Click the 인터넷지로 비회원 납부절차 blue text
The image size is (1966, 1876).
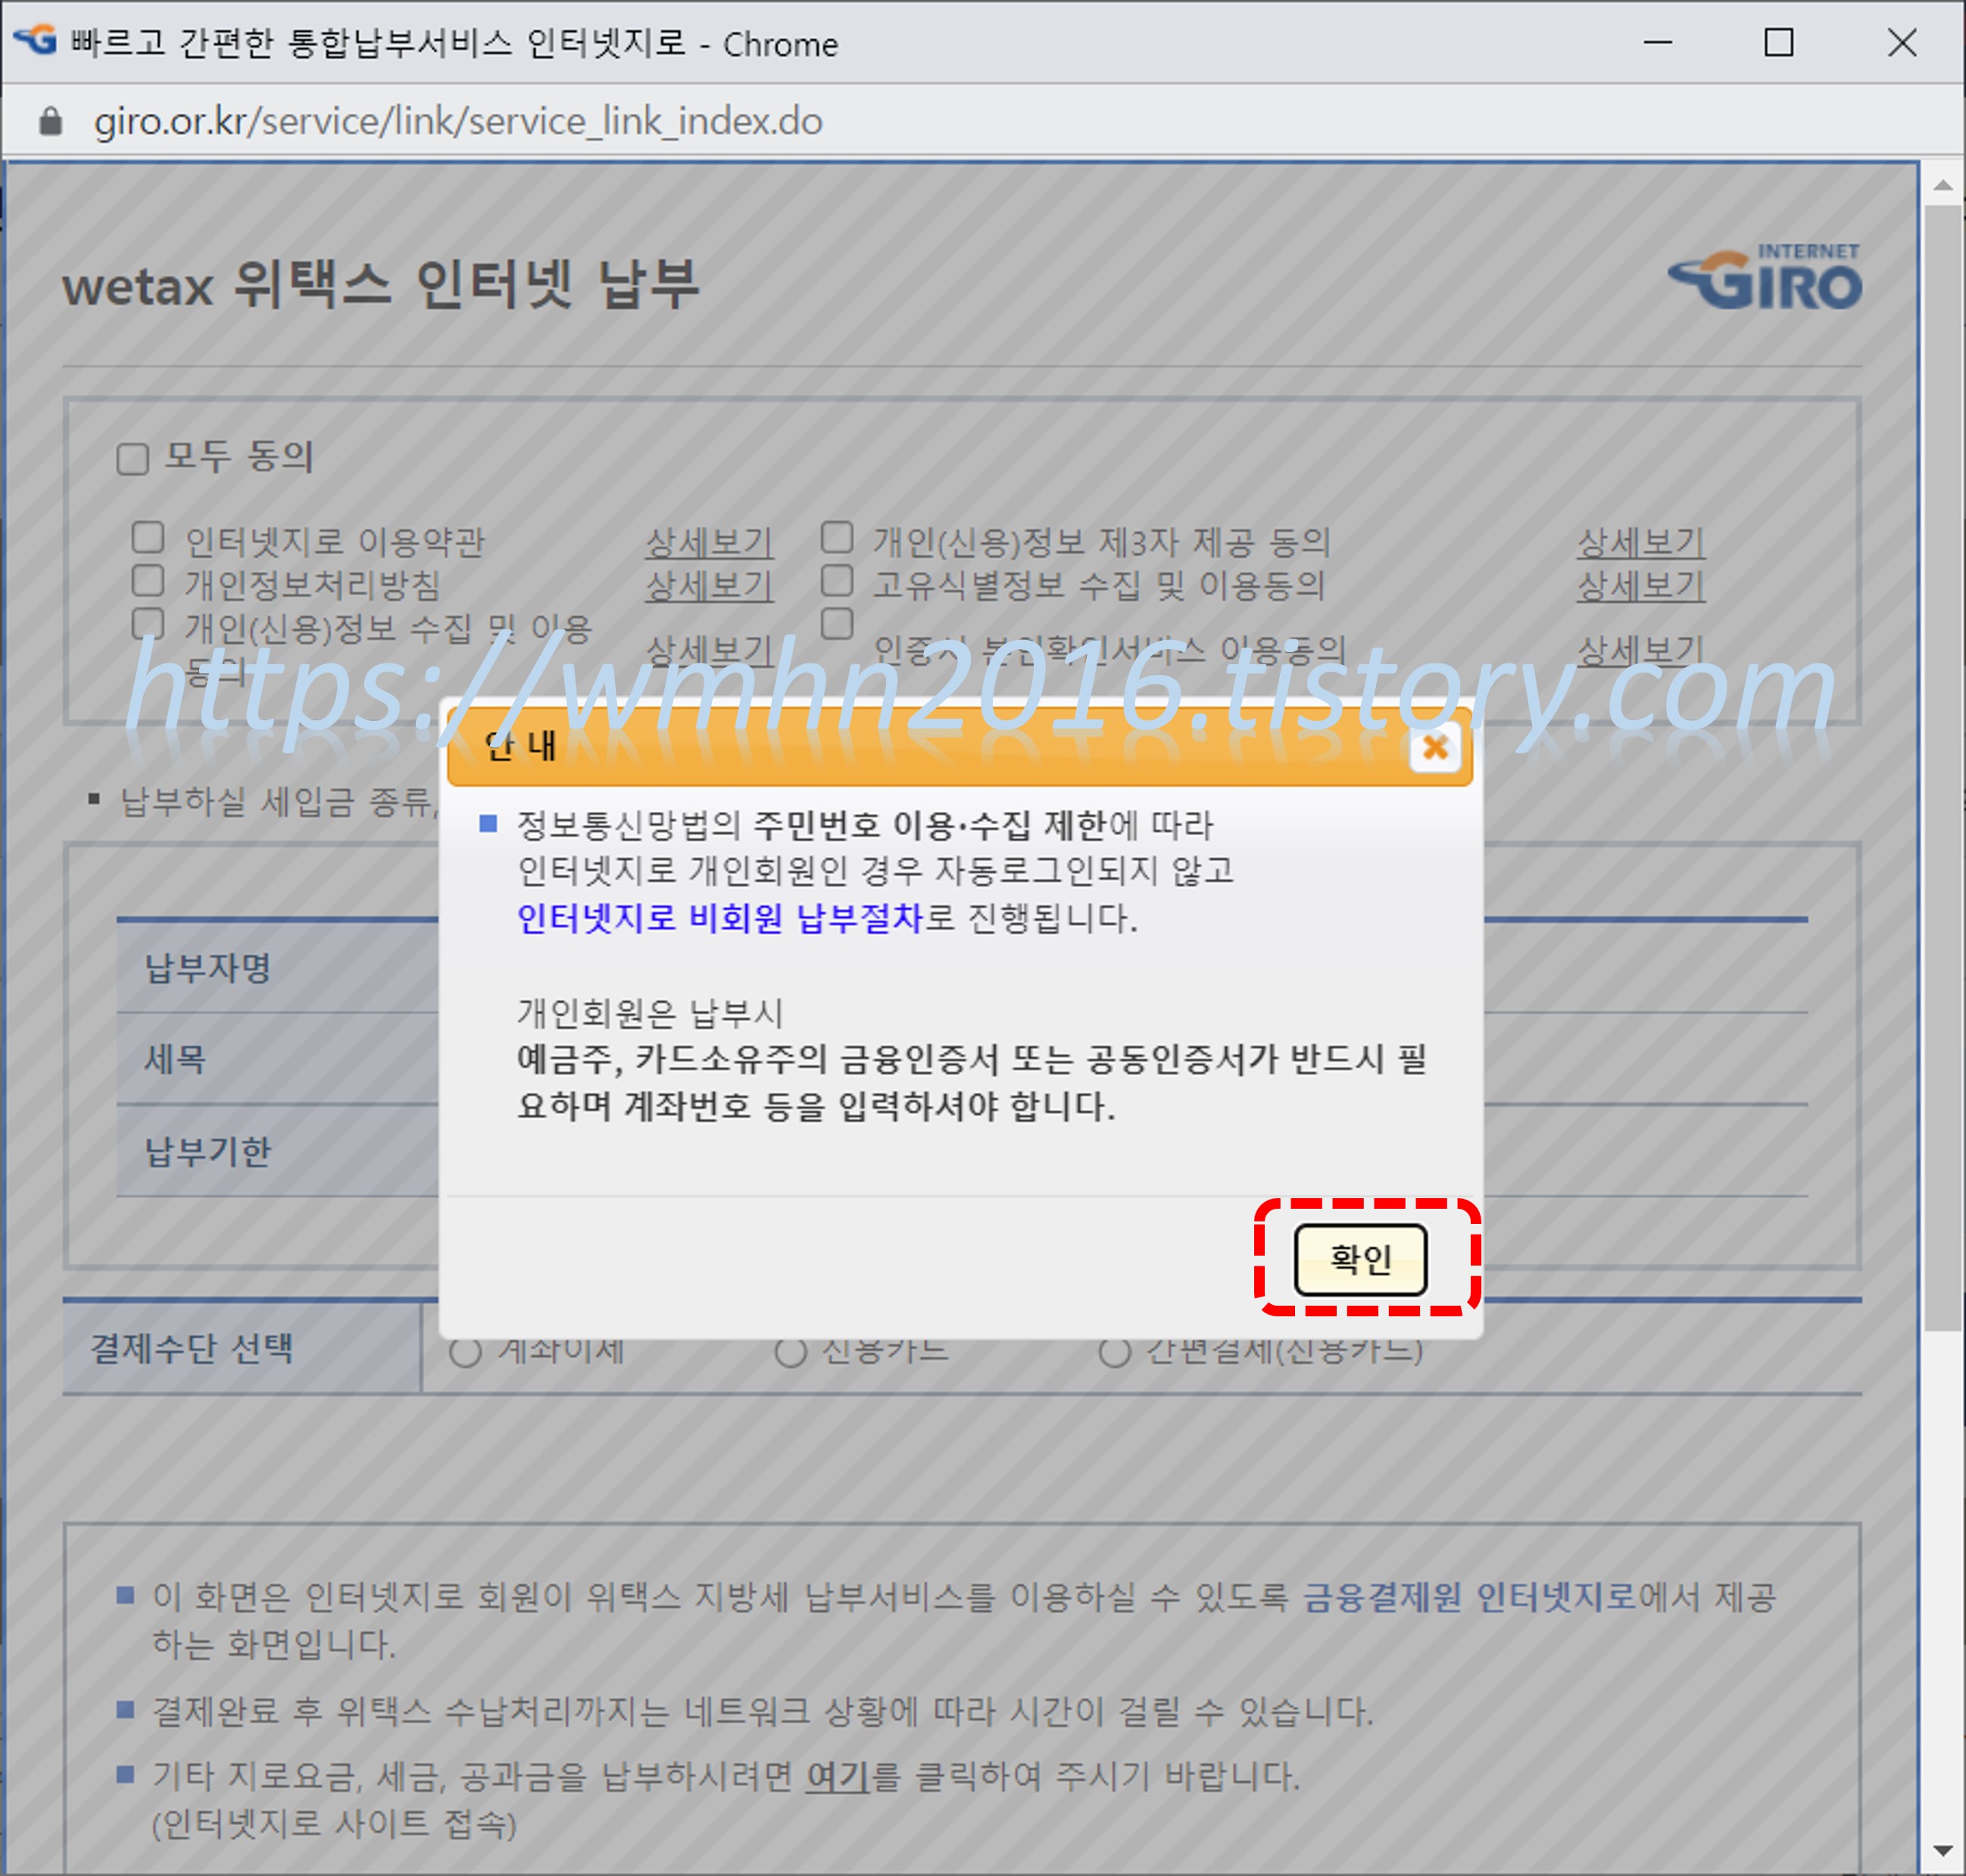[x=719, y=917]
